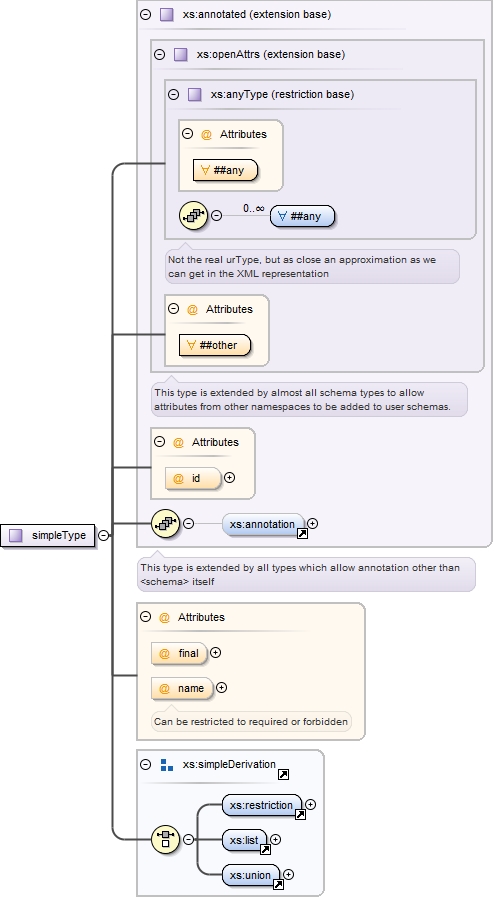Click the sequence compositor icon before xs:annotation
The width and height of the screenshot is (494, 898).
coord(165,523)
